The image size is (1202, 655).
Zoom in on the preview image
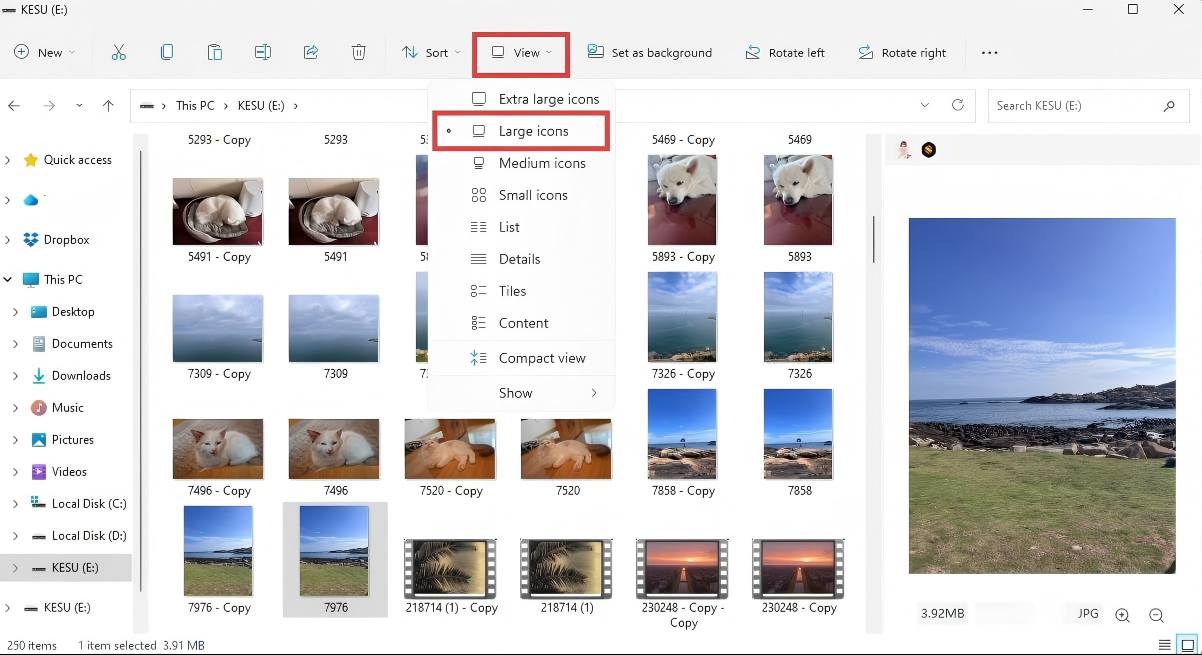[x=1122, y=615]
